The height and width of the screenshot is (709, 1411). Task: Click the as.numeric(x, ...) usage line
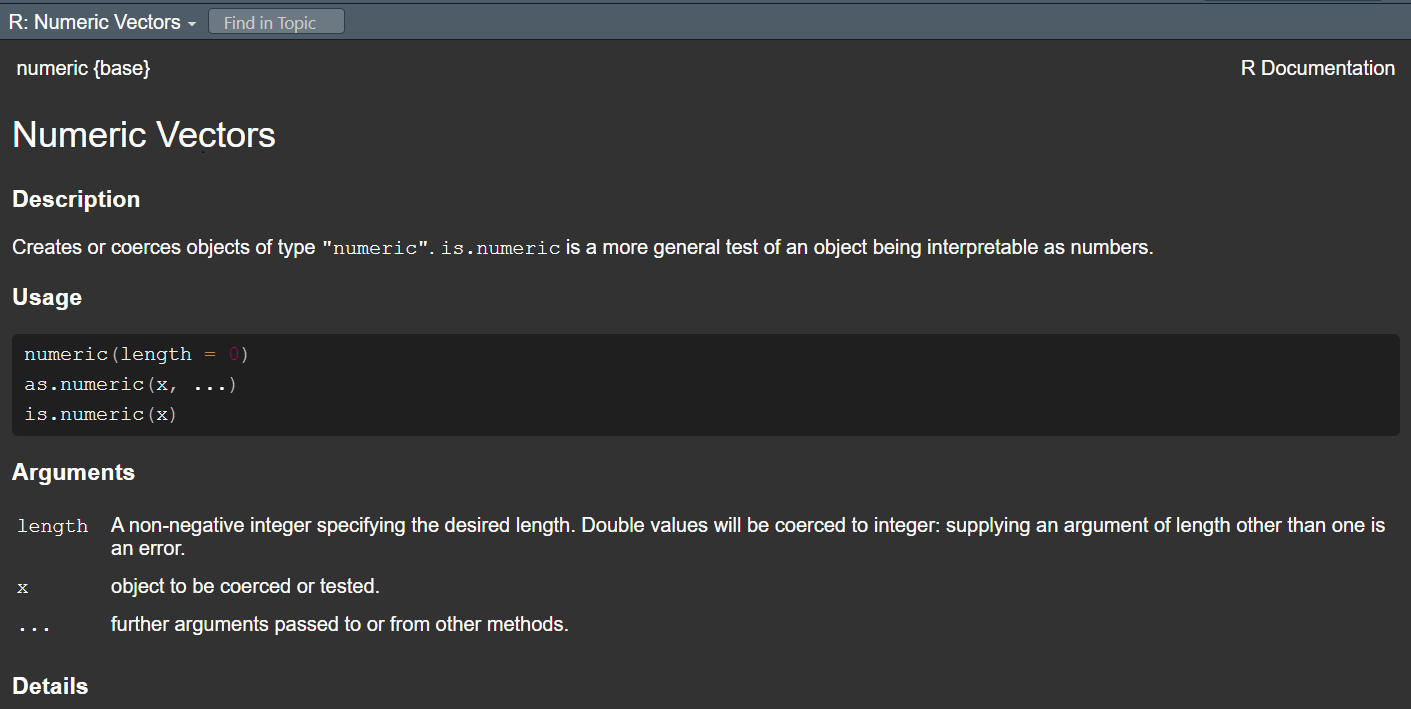click(130, 384)
